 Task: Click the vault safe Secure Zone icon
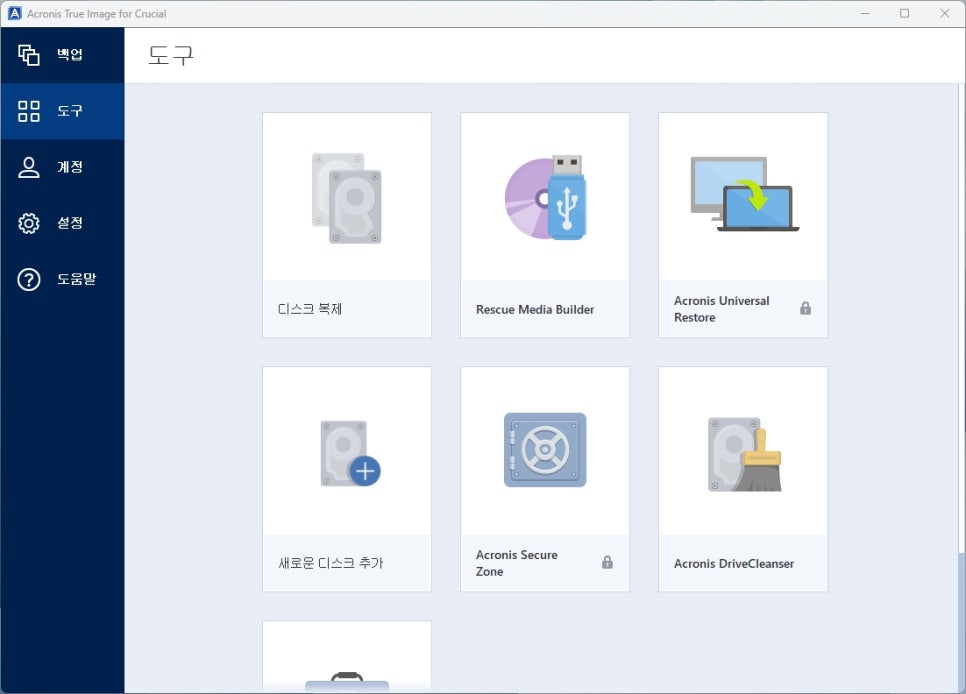click(x=545, y=450)
